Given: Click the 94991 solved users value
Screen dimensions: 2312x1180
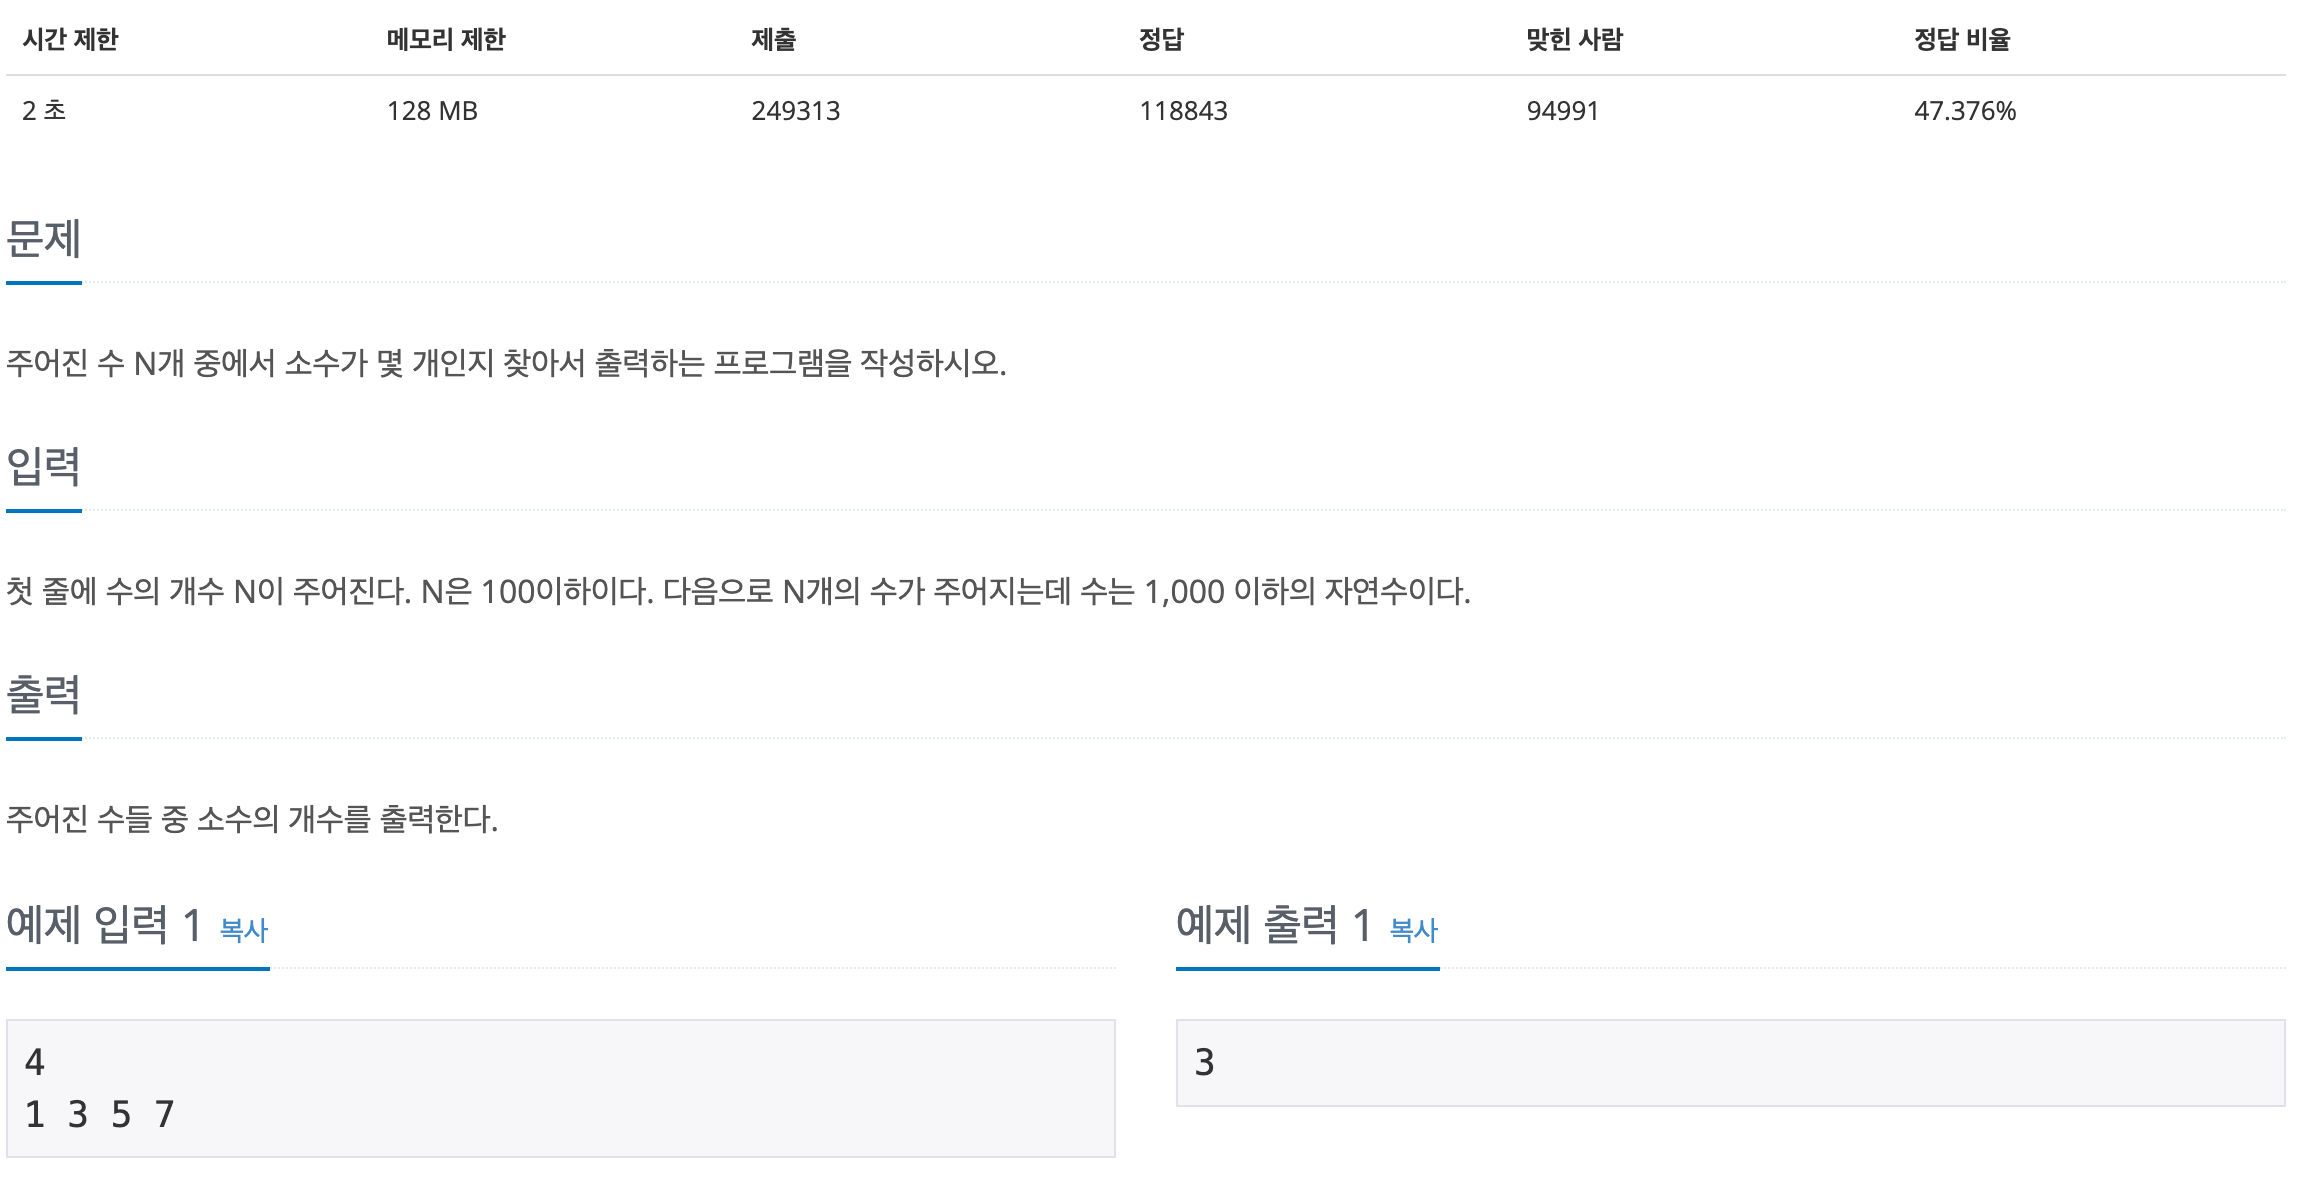Looking at the screenshot, I should tap(1563, 111).
